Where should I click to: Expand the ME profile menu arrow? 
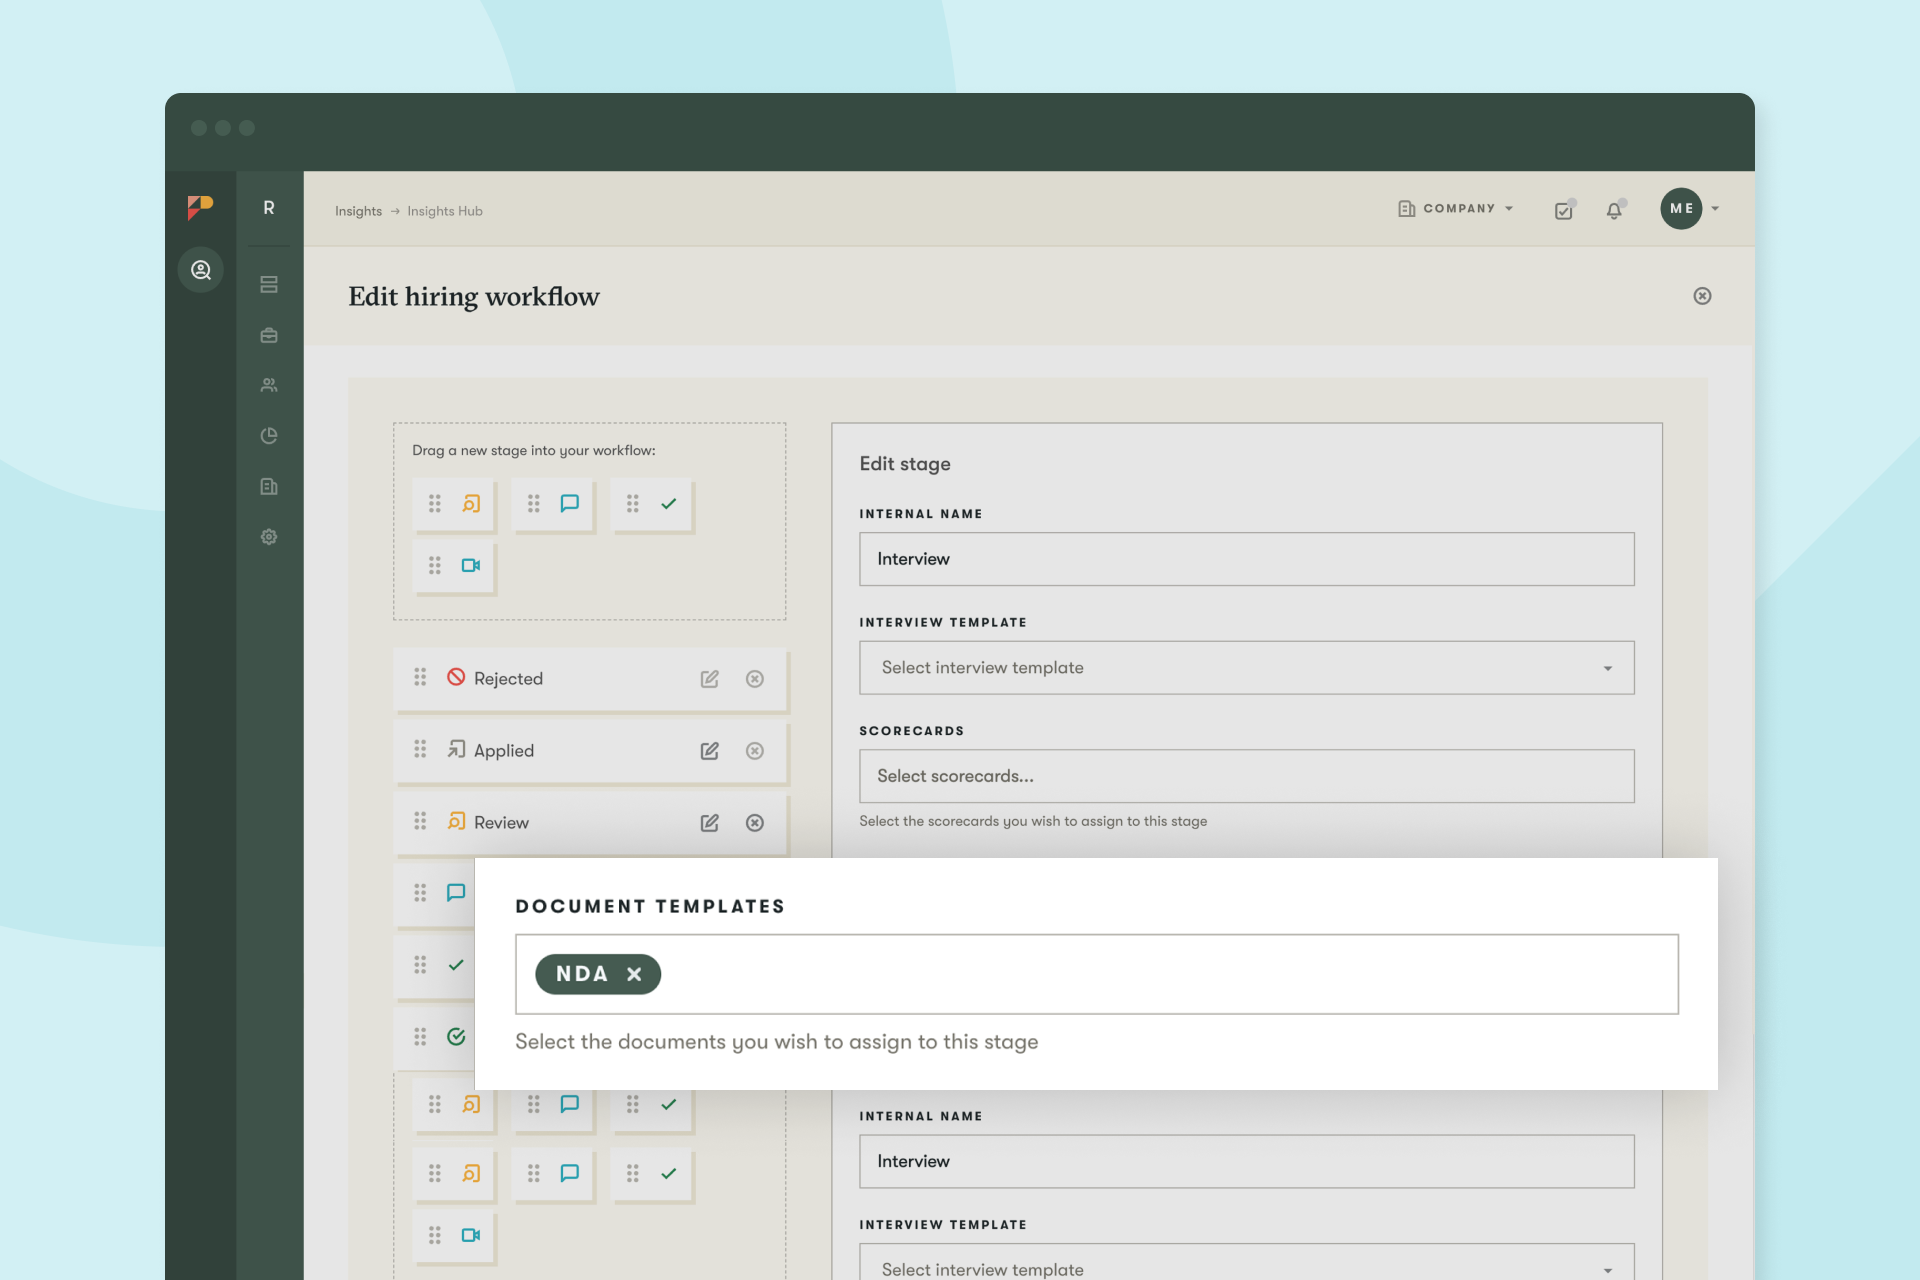coord(1716,209)
